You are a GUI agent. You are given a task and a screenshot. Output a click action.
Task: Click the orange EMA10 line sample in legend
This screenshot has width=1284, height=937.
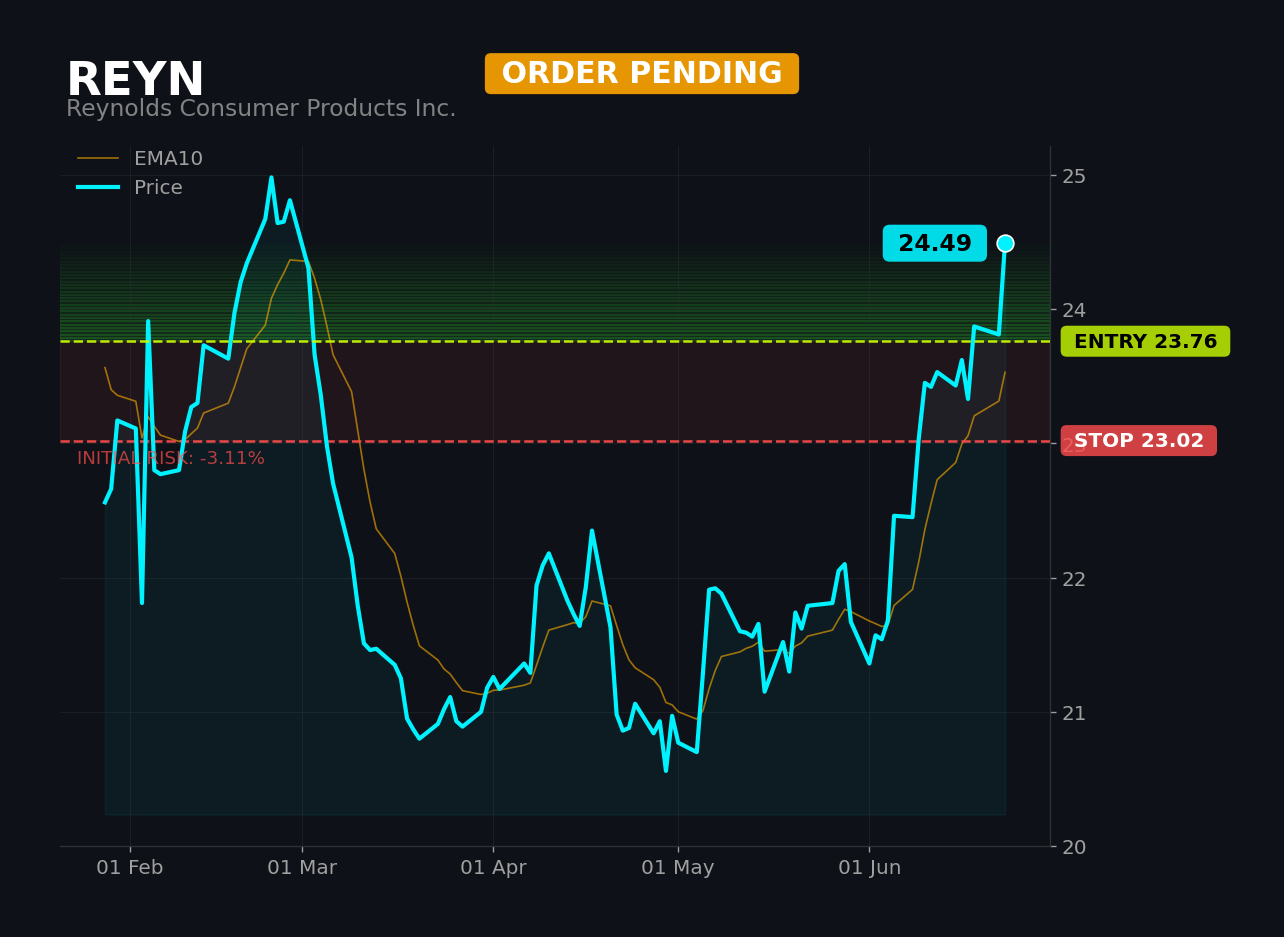(x=98, y=159)
